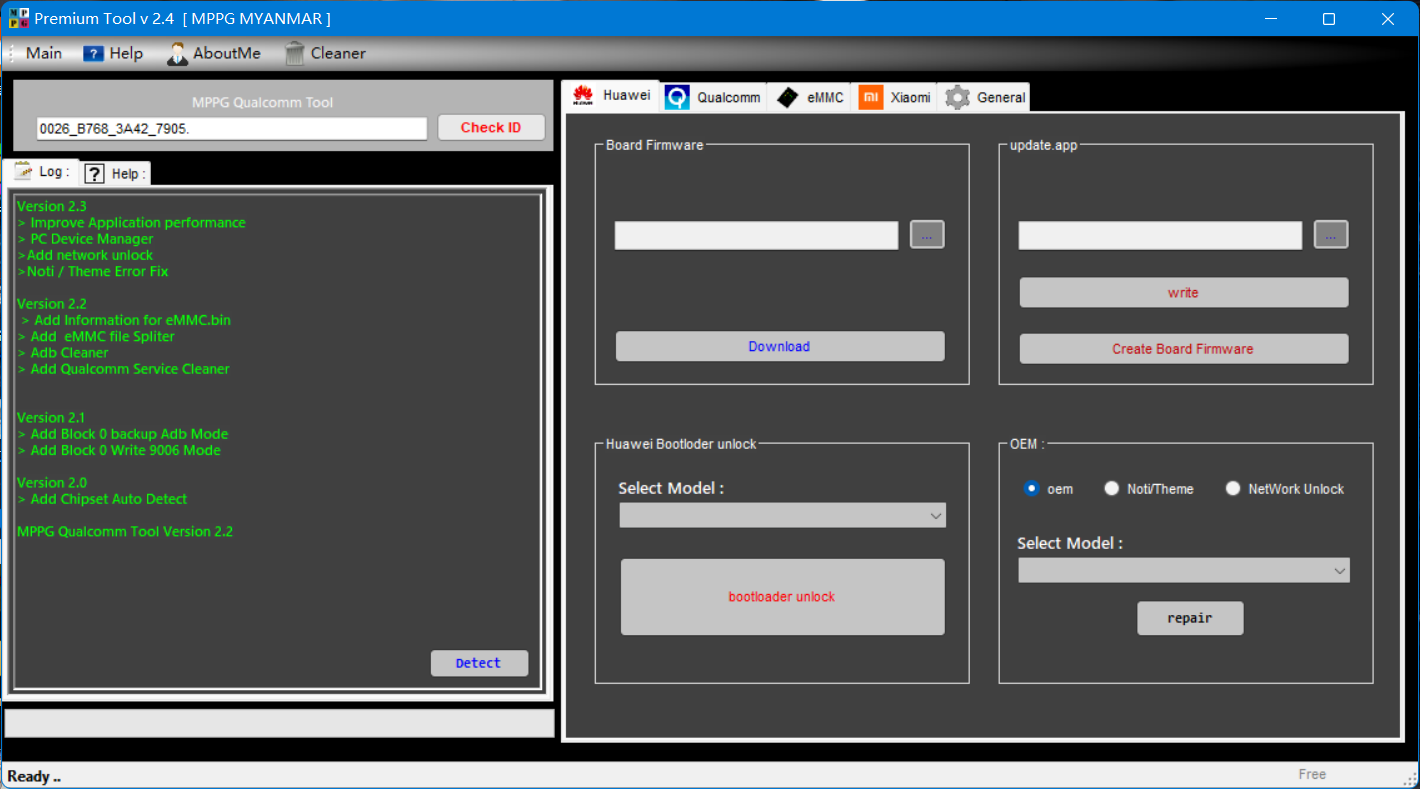The width and height of the screenshot is (1420, 789).
Task: Click the MPPG logo in the title bar
Action: [18, 17]
